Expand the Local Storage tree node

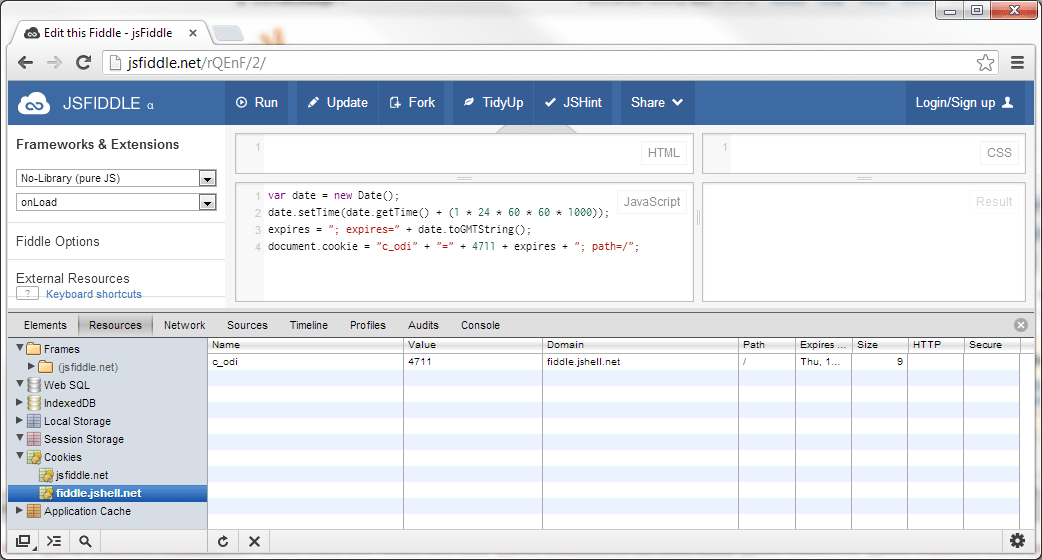click(19, 420)
